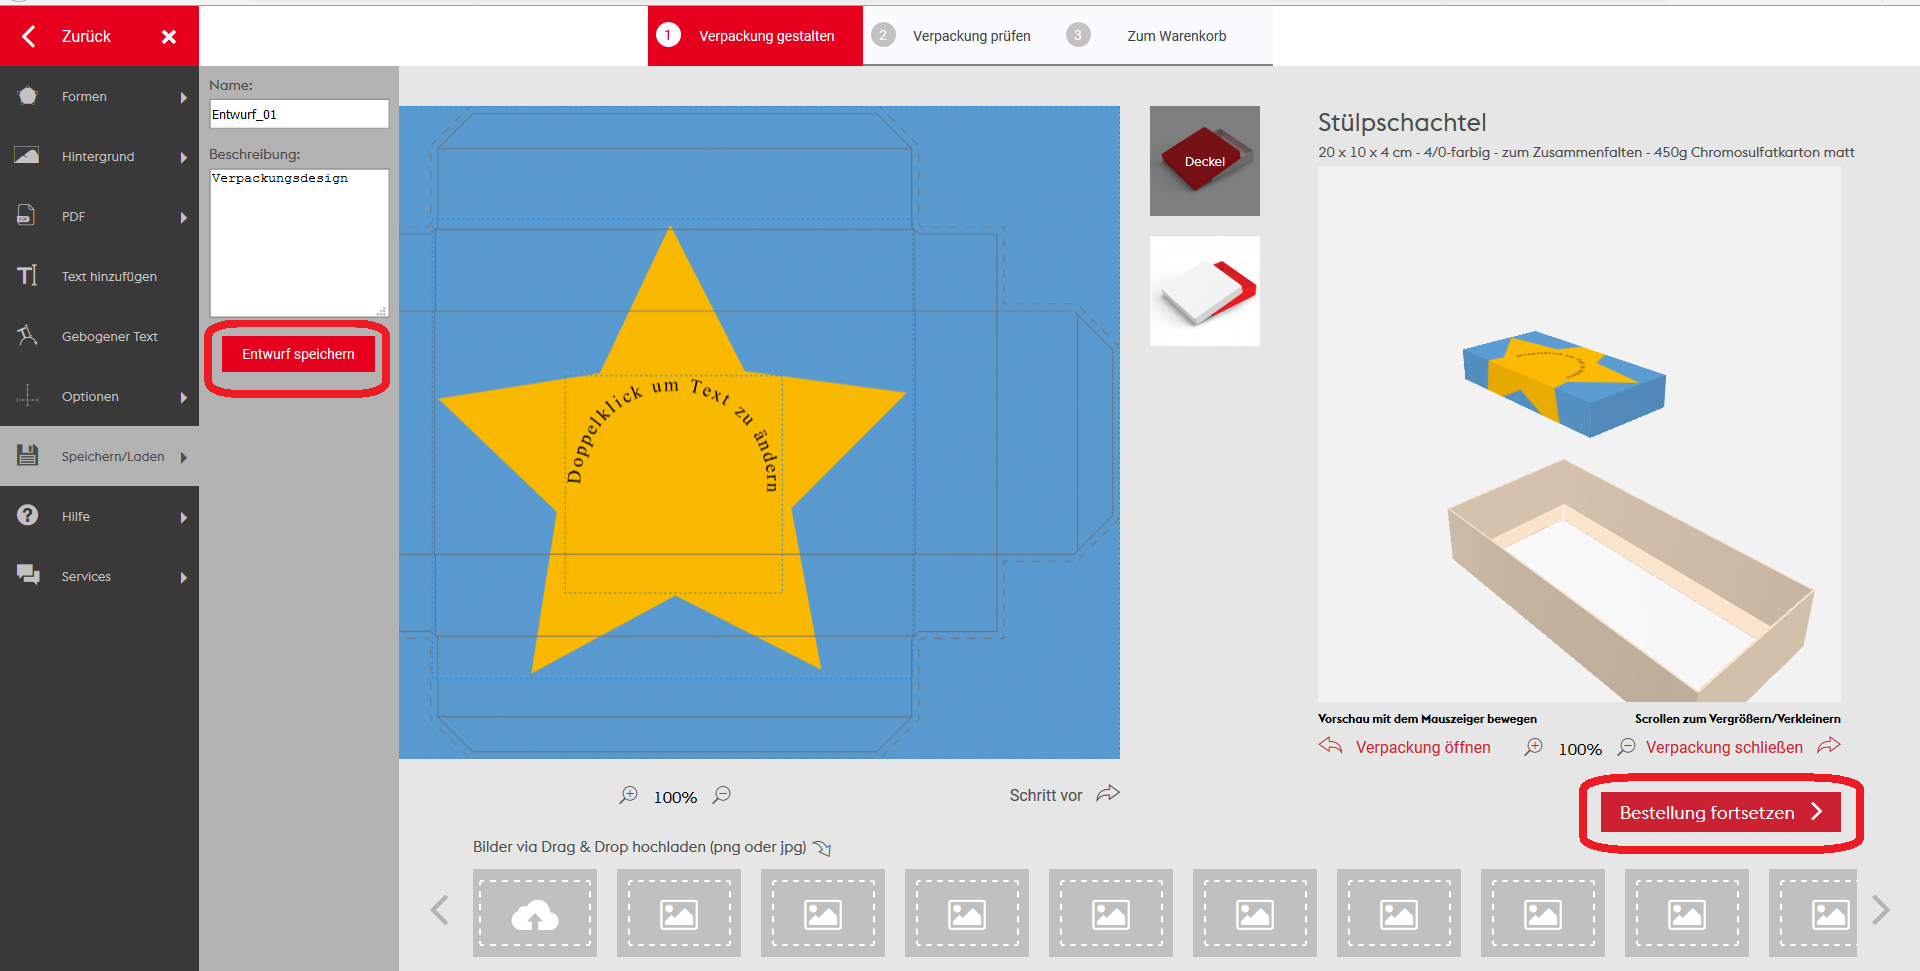Go to step Zum Warenkorb
The width and height of the screenshot is (1920, 971).
click(x=1175, y=36)
